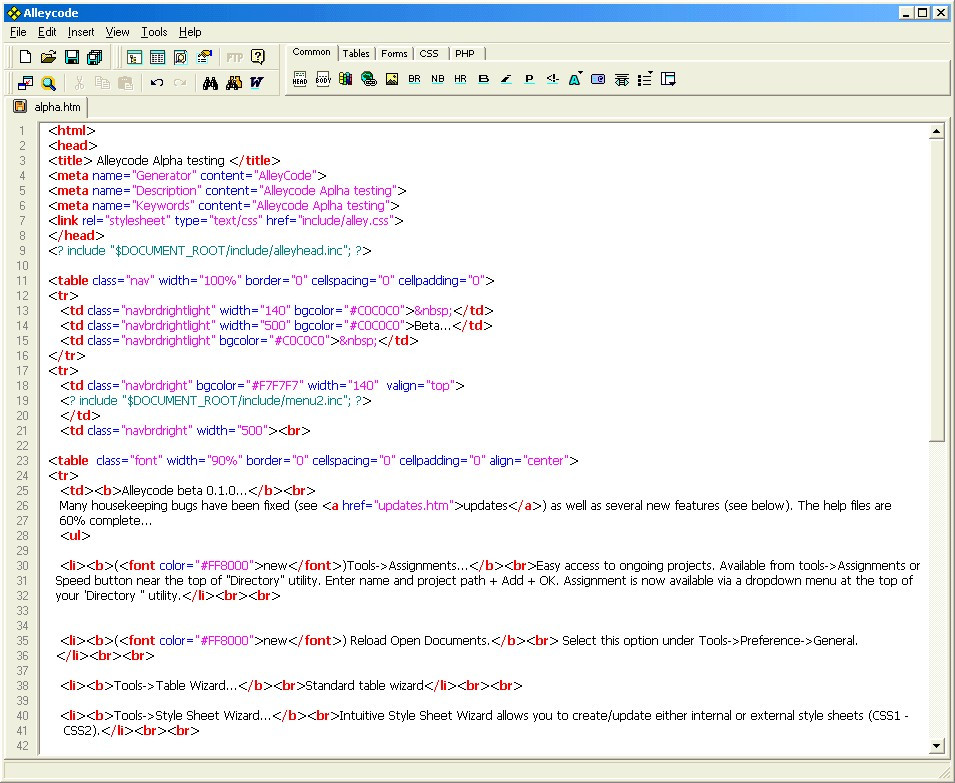Insert paragraph tag with P icon
This screenshot has height=783, width=955.
click(529, 79)
